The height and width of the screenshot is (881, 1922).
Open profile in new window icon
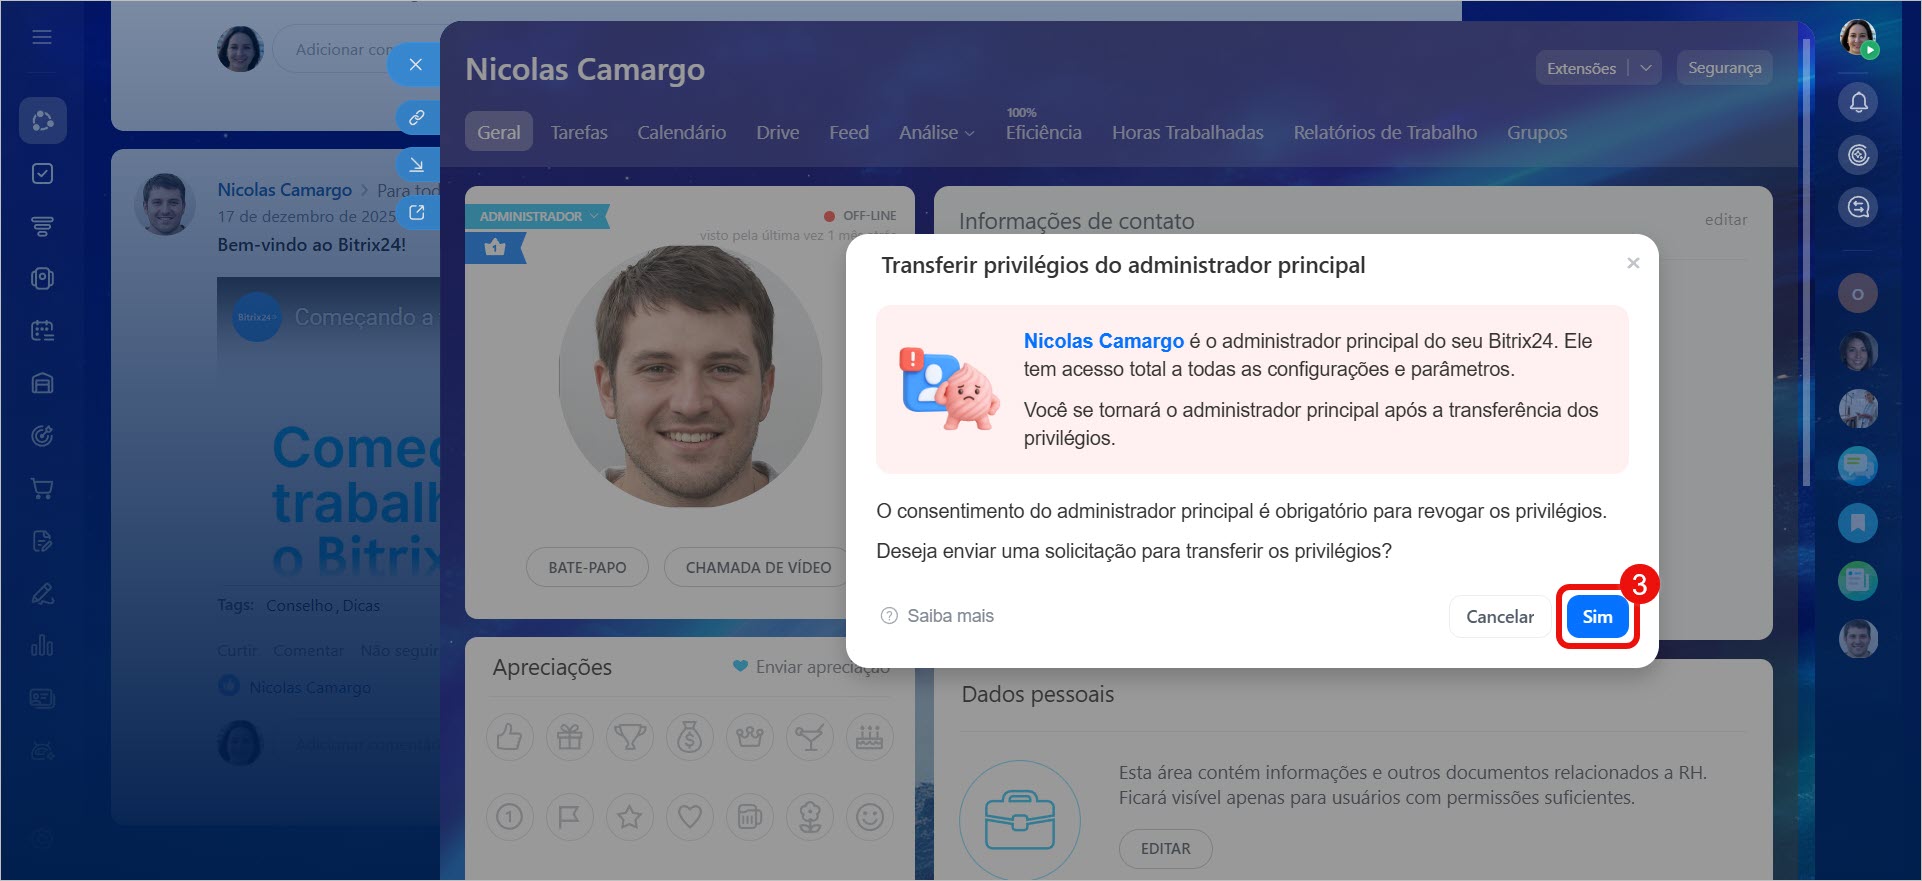[x=416, y=212]
